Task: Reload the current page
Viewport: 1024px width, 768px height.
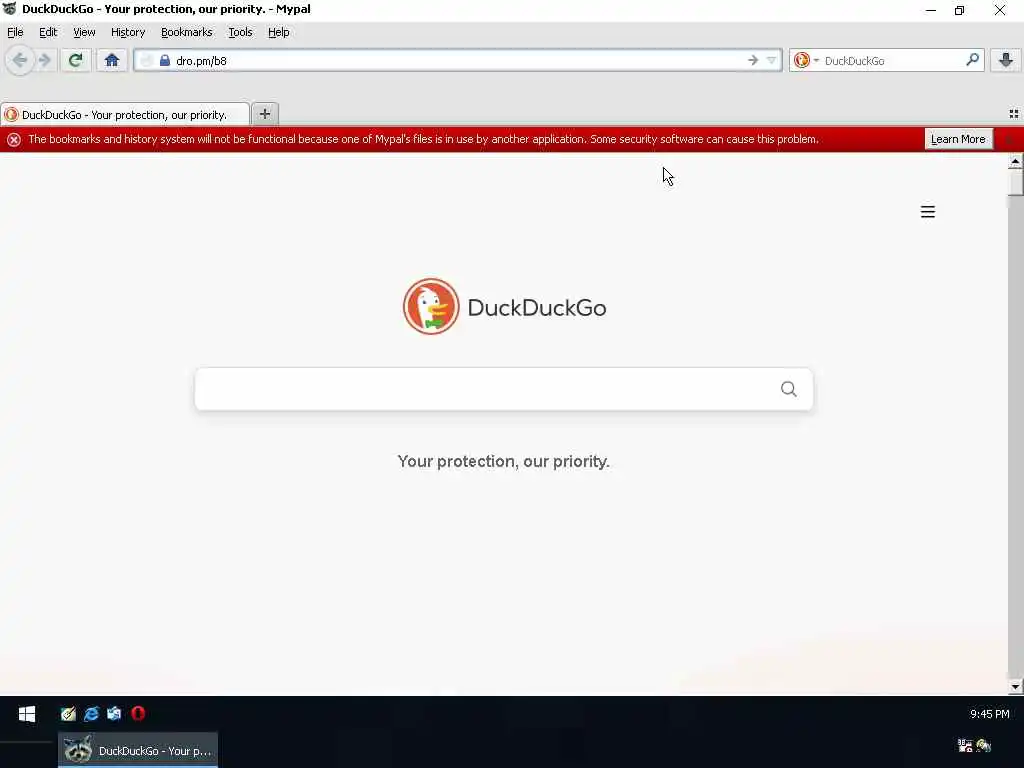Action: pos(76,61)
